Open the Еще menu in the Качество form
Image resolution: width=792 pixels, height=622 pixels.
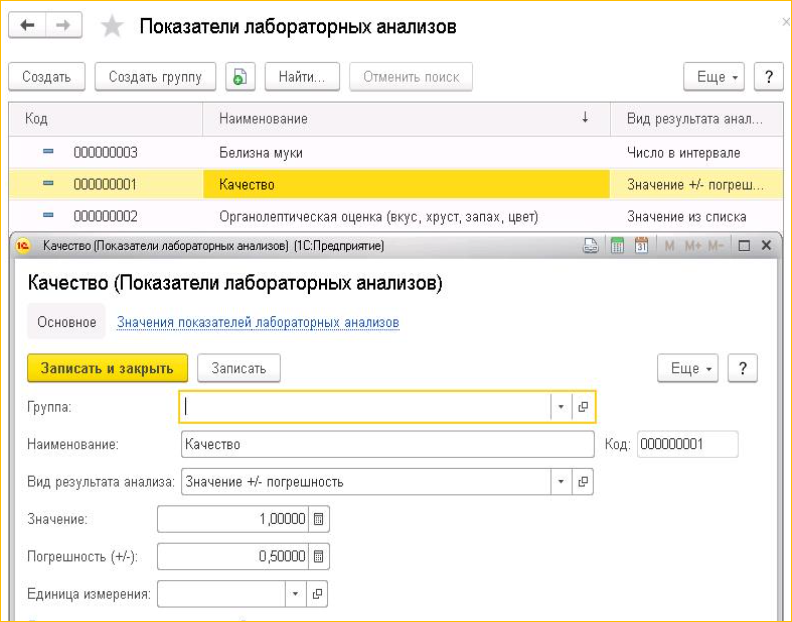pyautogui.click(x=687, y=368)
